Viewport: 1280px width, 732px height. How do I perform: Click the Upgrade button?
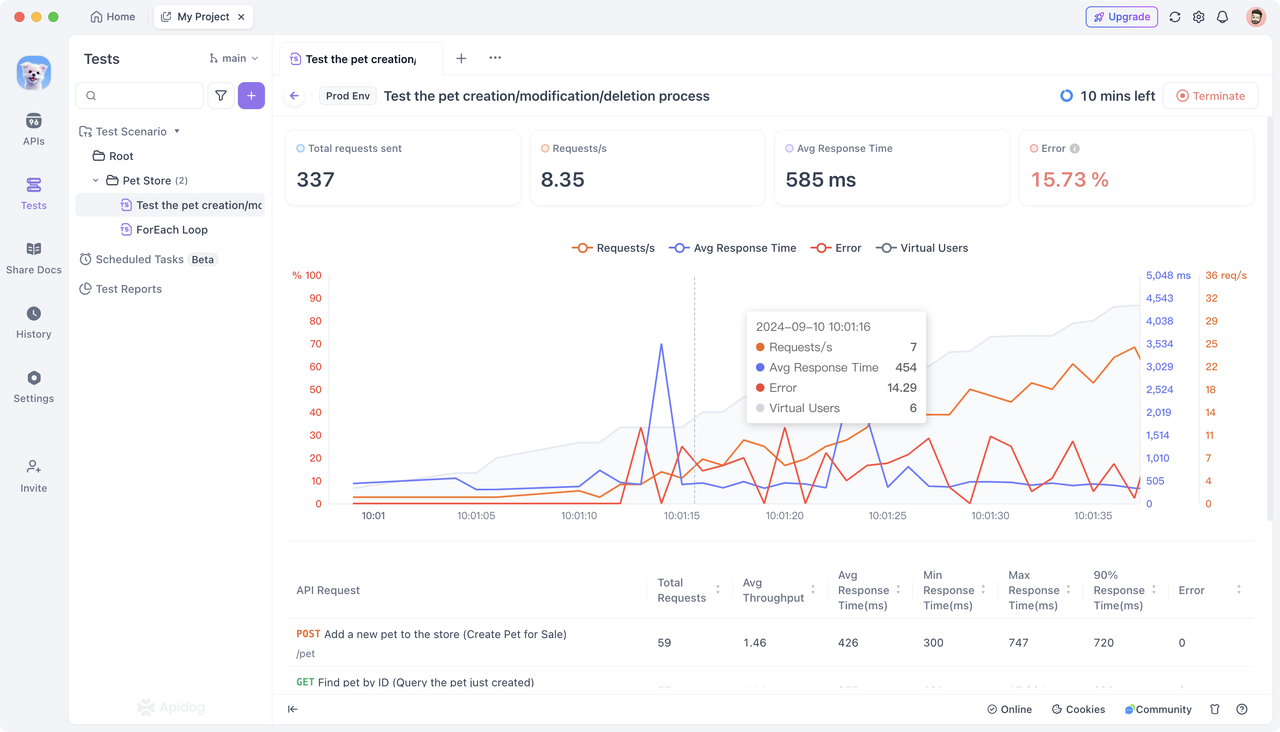tap(1121, 17)
